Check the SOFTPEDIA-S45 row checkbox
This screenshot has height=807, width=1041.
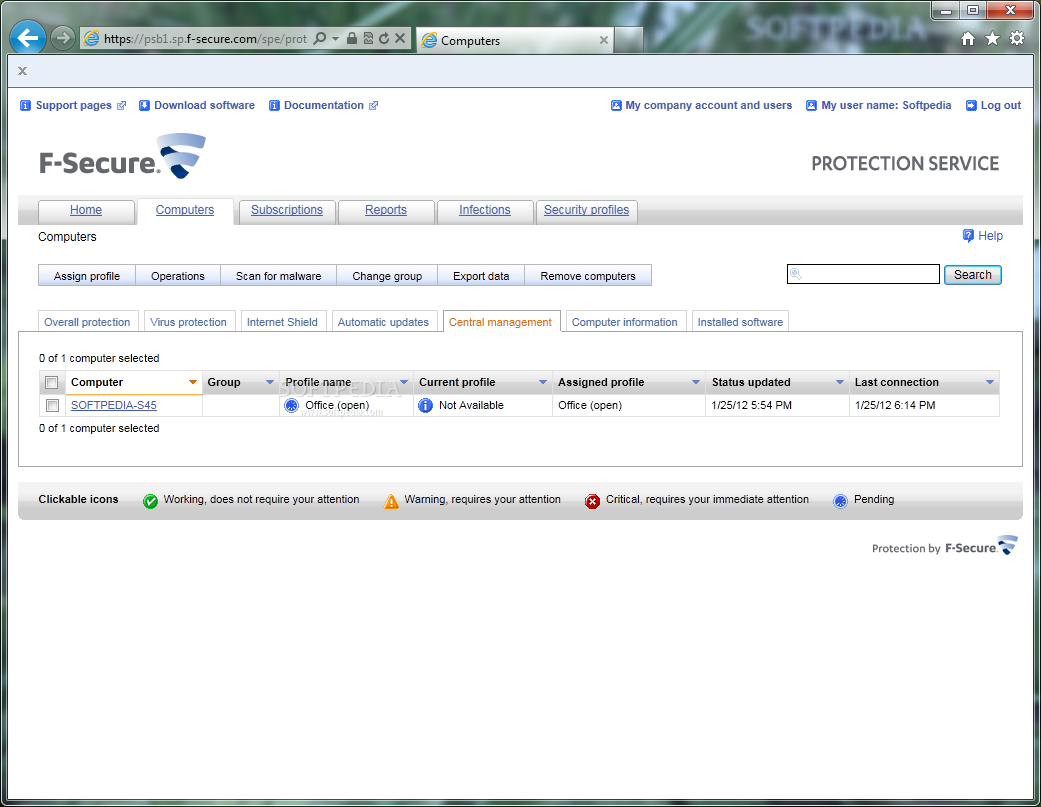click(52, 405)
